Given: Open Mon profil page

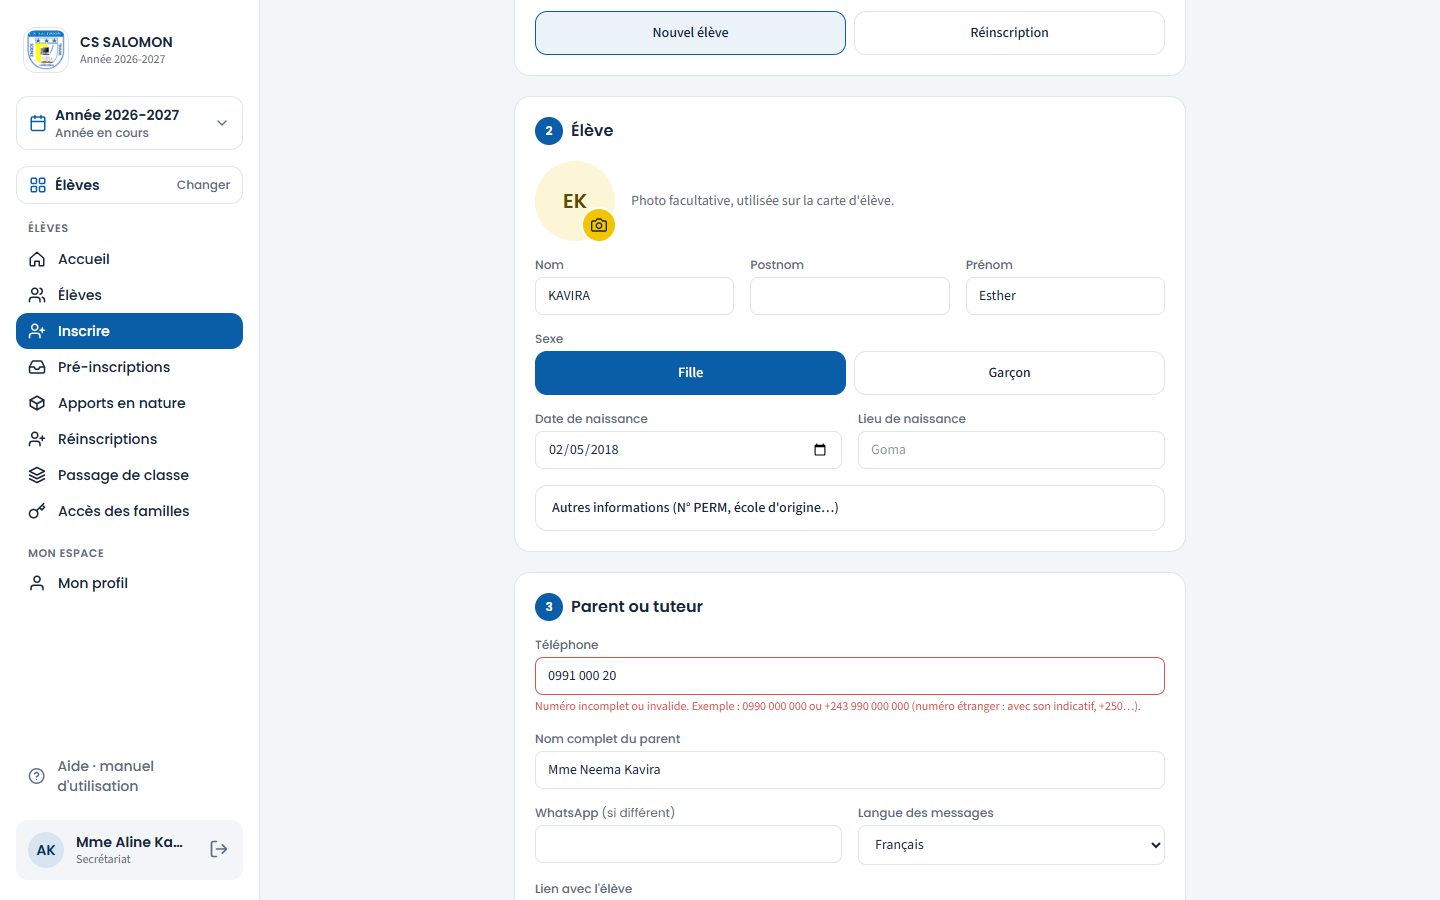Looking at the screenshot, I should pyautogui.click(x=129, y=583).
